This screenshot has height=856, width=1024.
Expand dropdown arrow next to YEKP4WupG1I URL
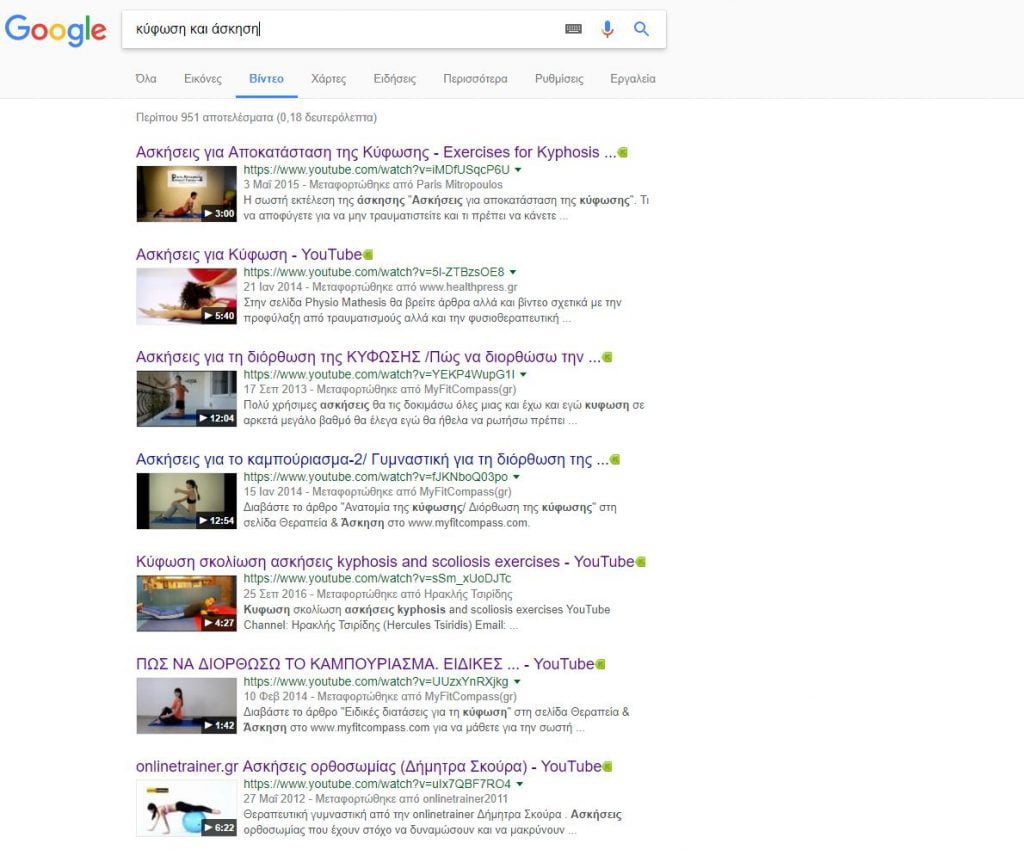pos(523,375)
